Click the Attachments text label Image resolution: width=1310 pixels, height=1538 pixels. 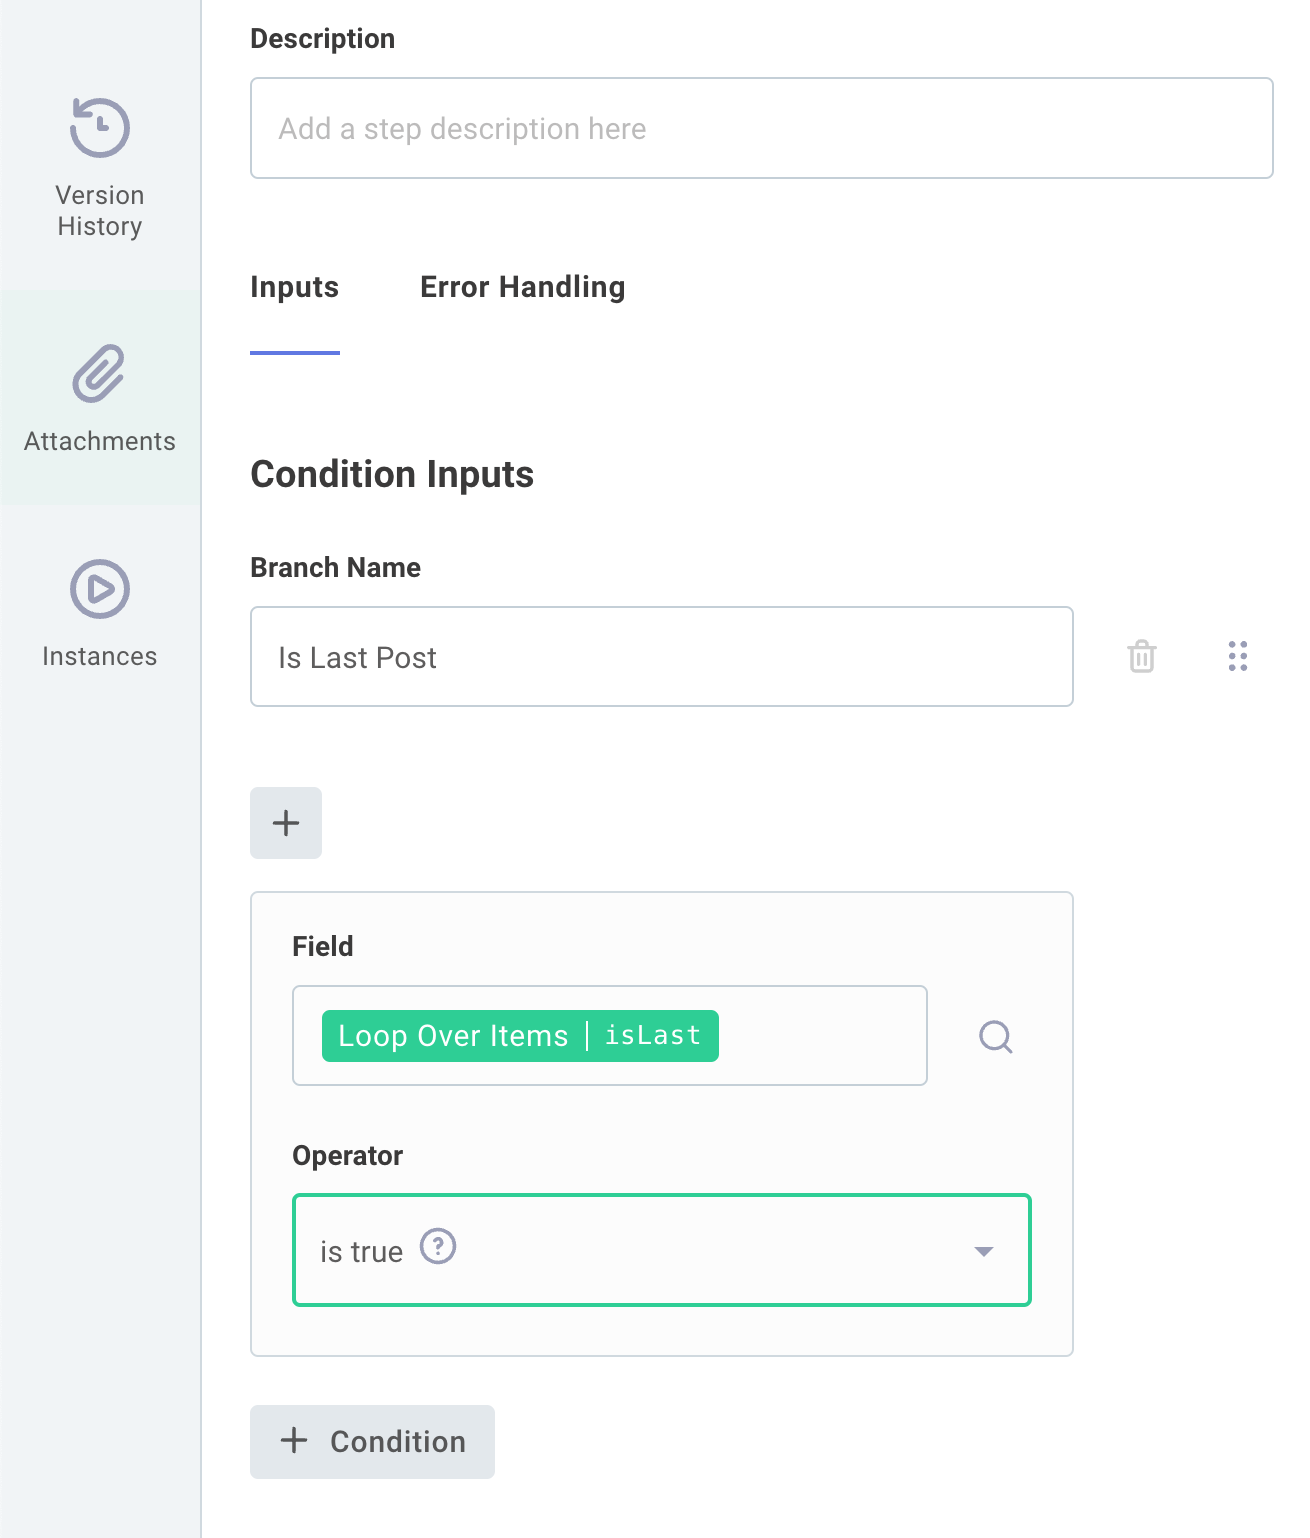[100, 442]
